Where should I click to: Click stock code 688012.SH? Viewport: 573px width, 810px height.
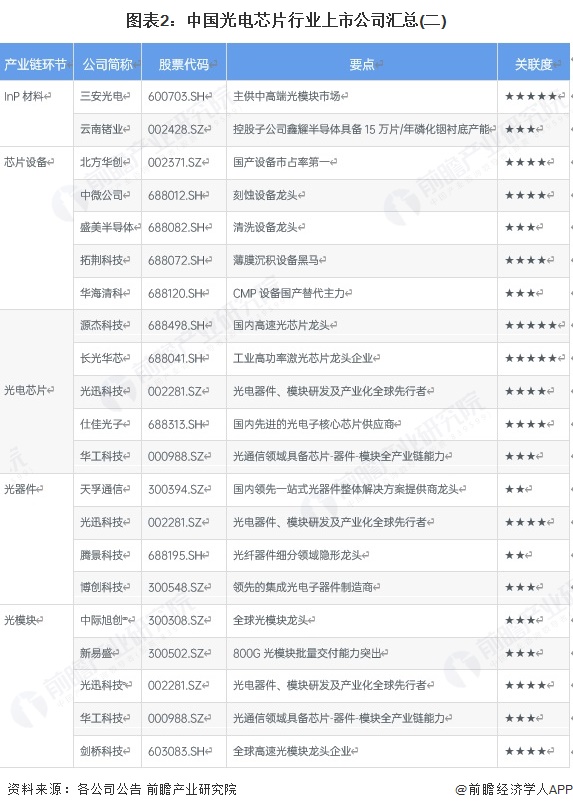pos(176,195)
